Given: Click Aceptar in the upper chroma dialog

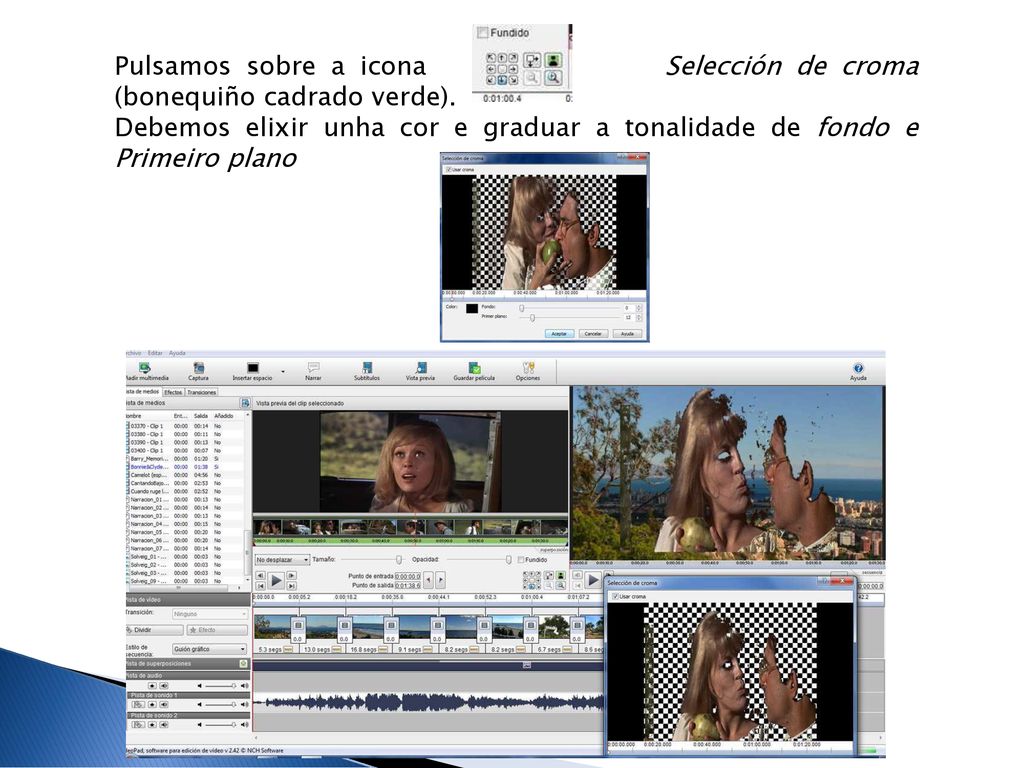Looking at the screenshot, I should pyautogui.click(x=559, y=334).
